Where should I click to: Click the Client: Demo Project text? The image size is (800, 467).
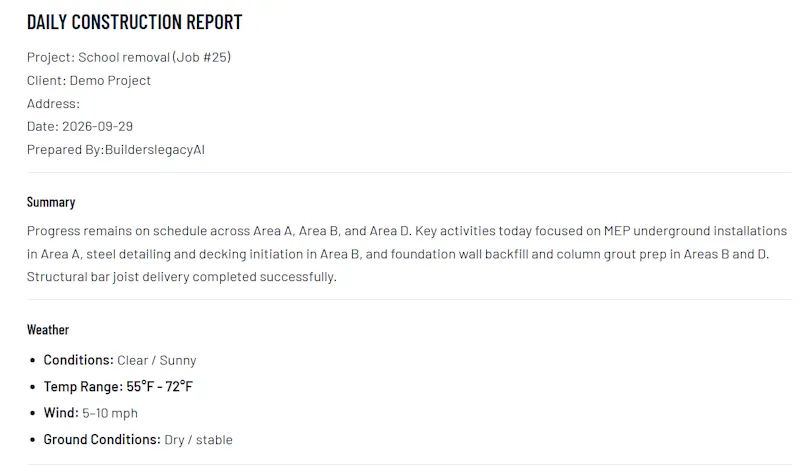tap(89, 81)
